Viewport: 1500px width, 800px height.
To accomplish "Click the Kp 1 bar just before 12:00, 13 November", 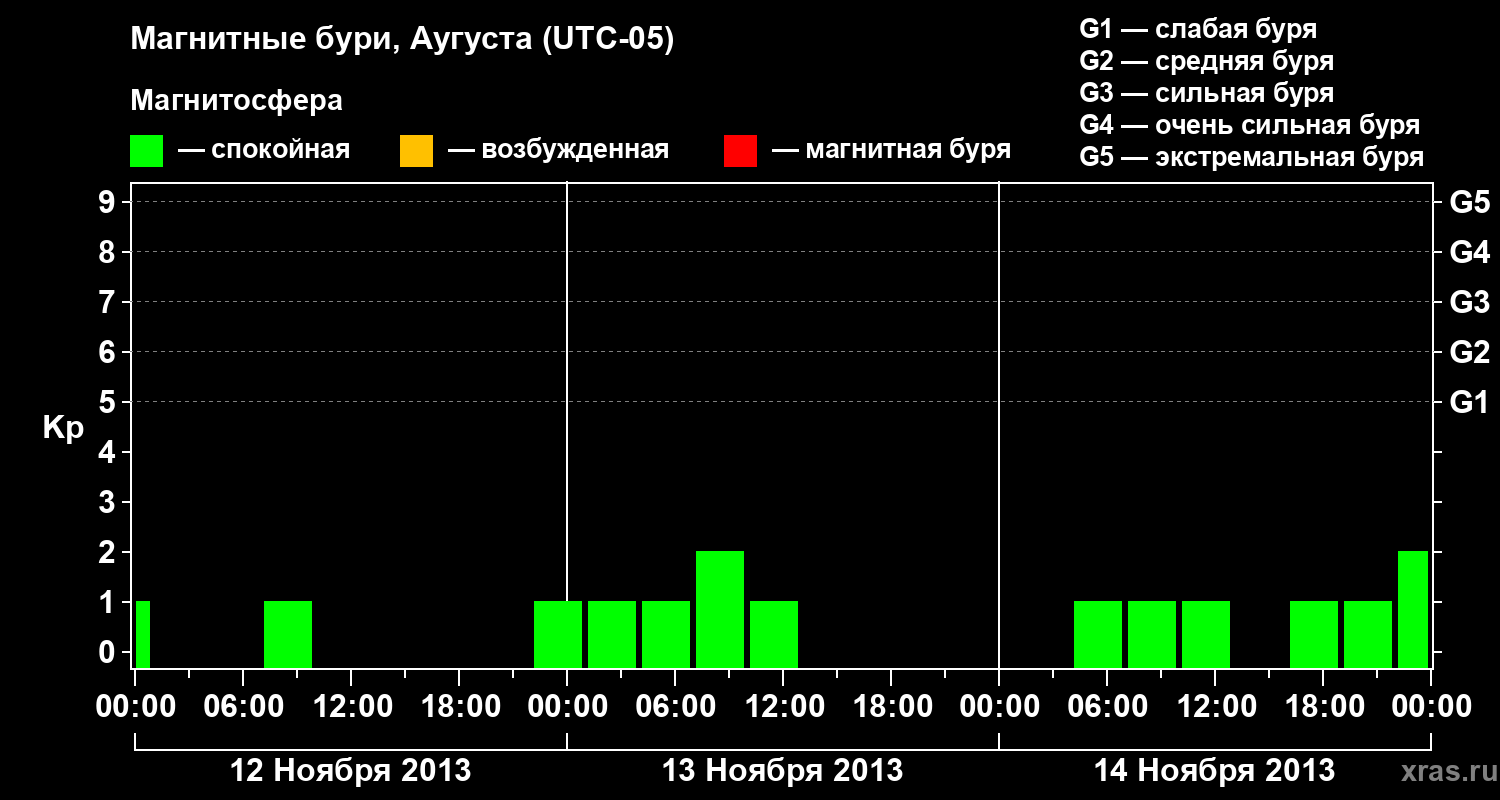I will click(774, 634).
